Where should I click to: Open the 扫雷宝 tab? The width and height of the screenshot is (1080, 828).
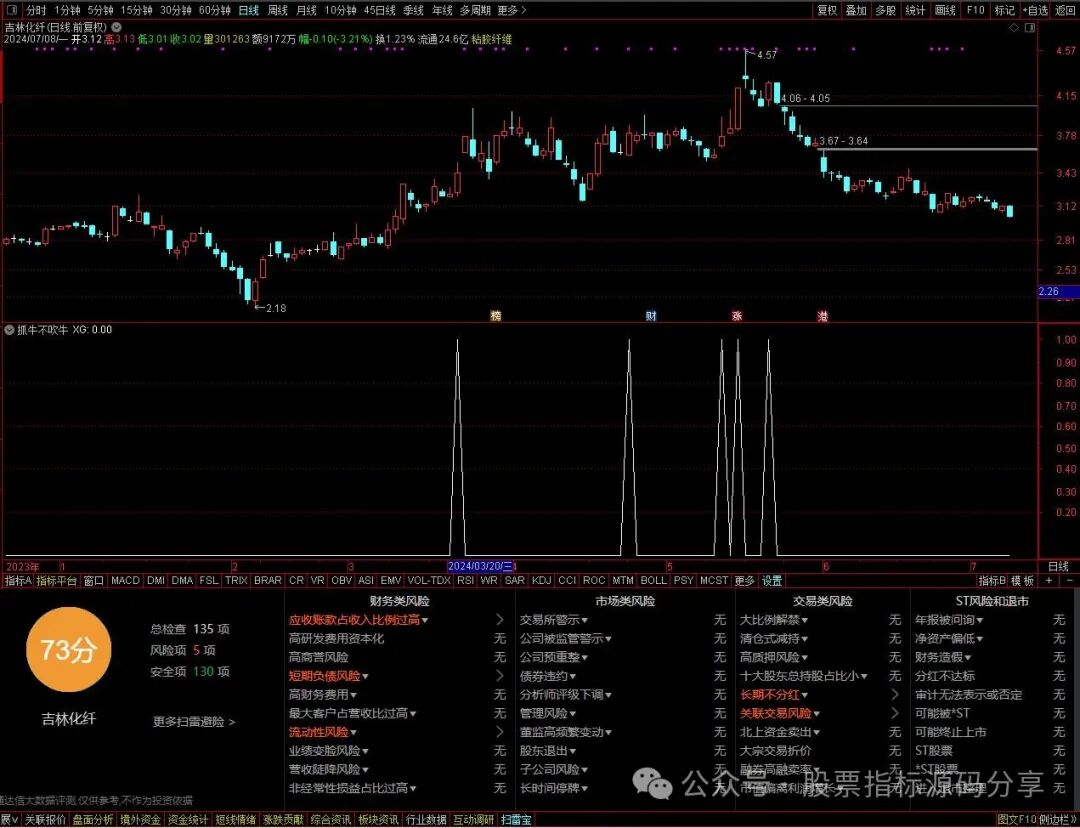click(x=516, y=820)
